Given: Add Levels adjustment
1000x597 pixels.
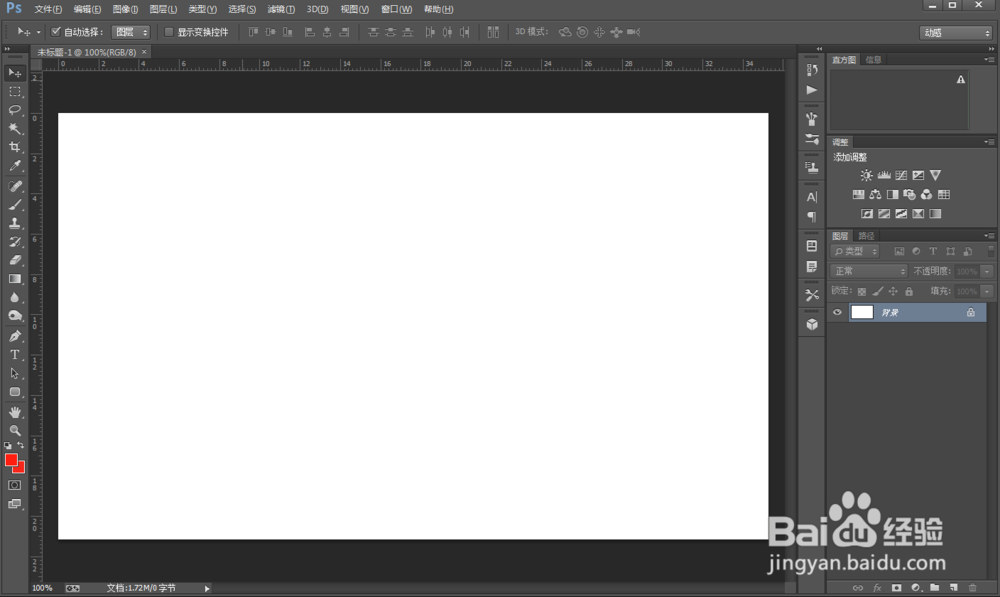Looking at the screenshot, I should click(883, 175).
